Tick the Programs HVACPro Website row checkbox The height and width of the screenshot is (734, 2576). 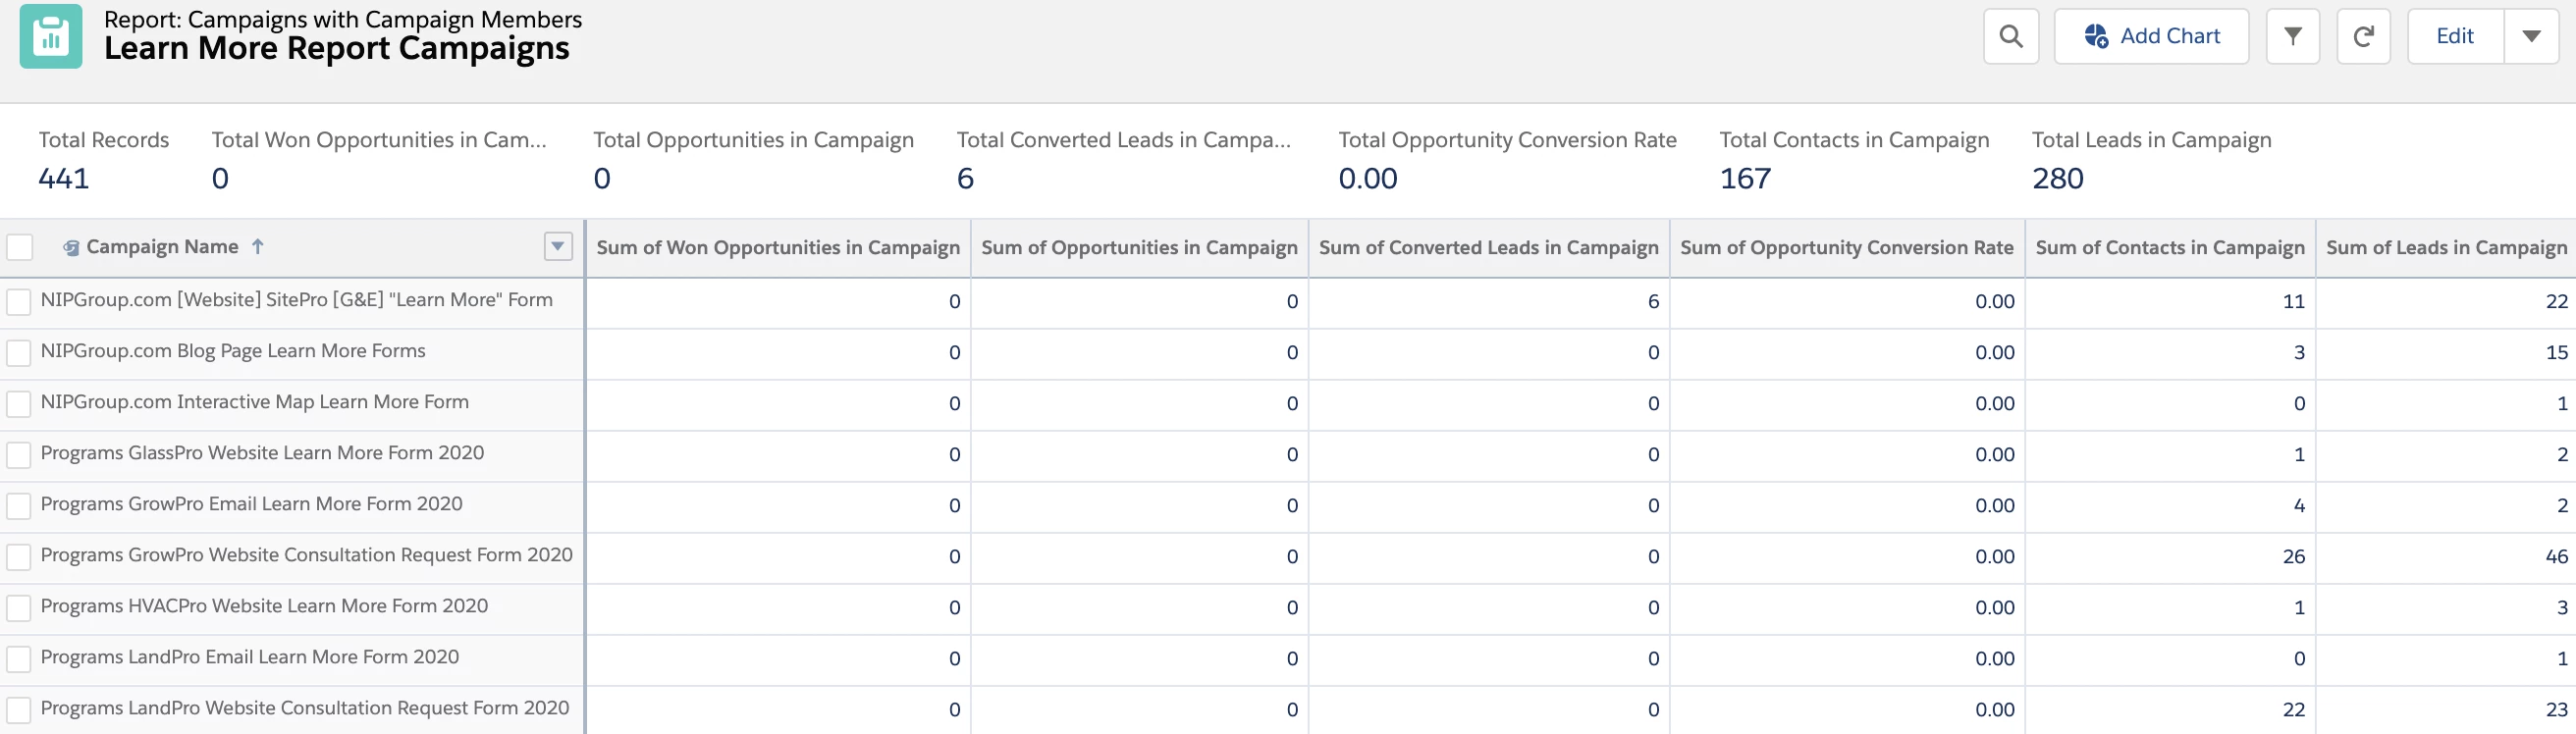pyautogui.click(x=19, y=608)
